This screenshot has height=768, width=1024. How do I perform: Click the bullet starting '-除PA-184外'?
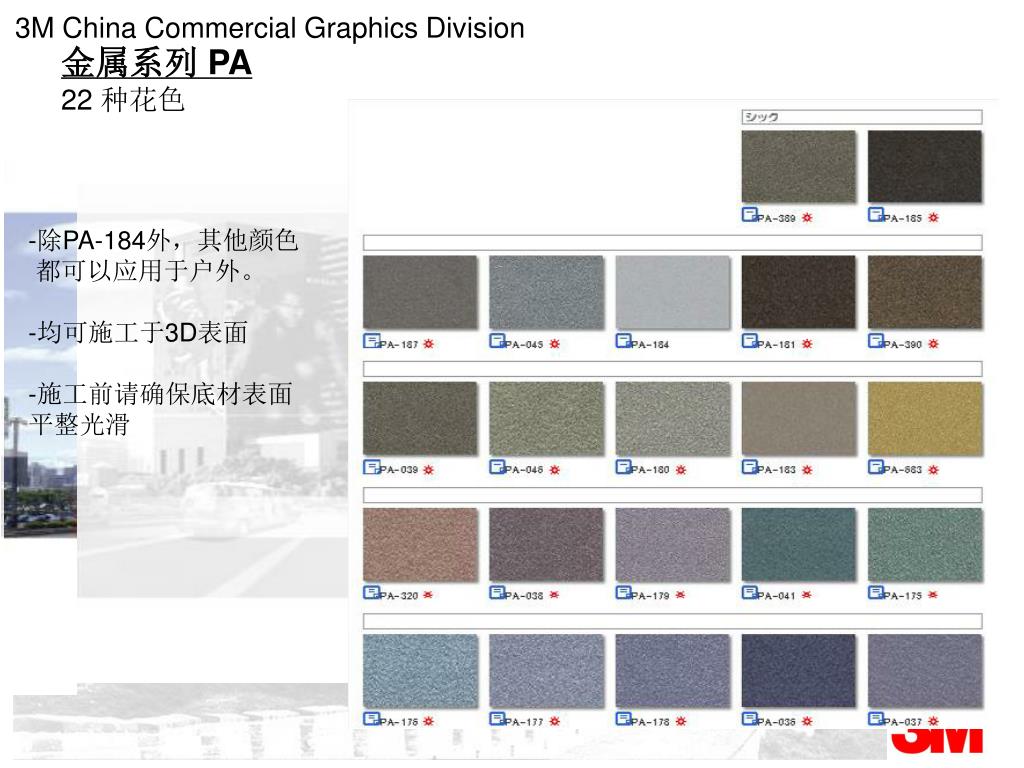pos(163,255)
